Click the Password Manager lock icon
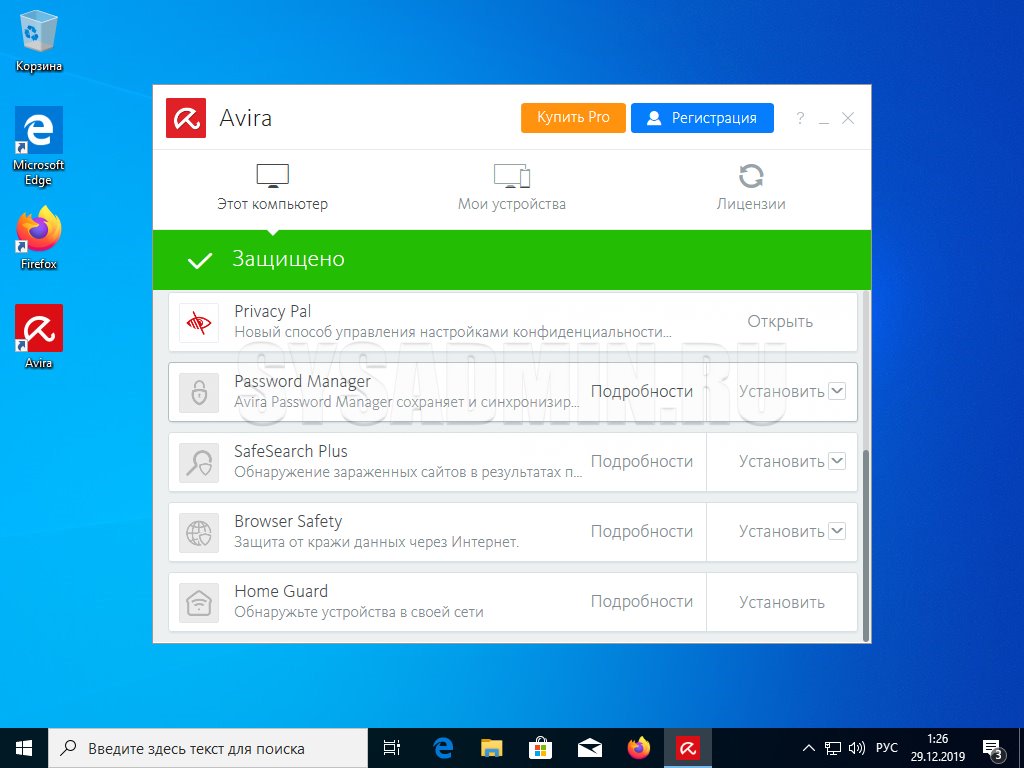 pos(199,392)
